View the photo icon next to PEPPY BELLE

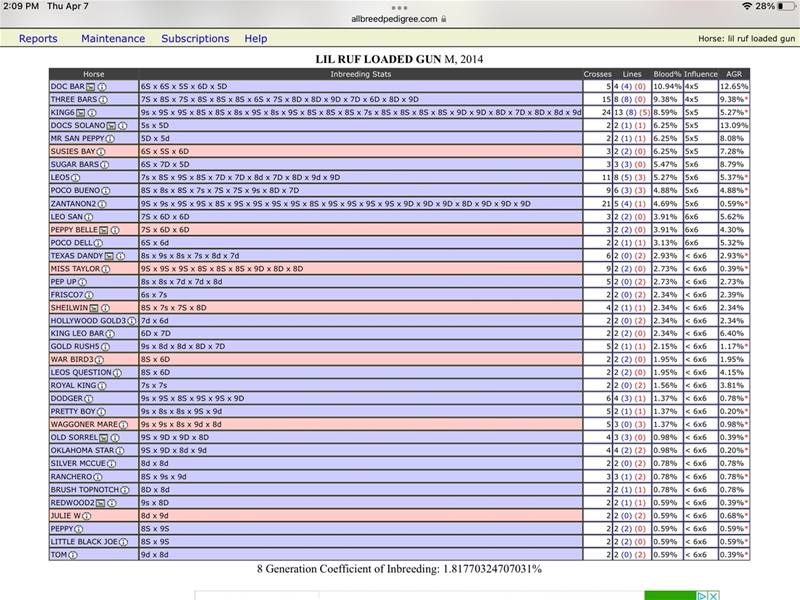pyautogui.click(x=104, y=230)
